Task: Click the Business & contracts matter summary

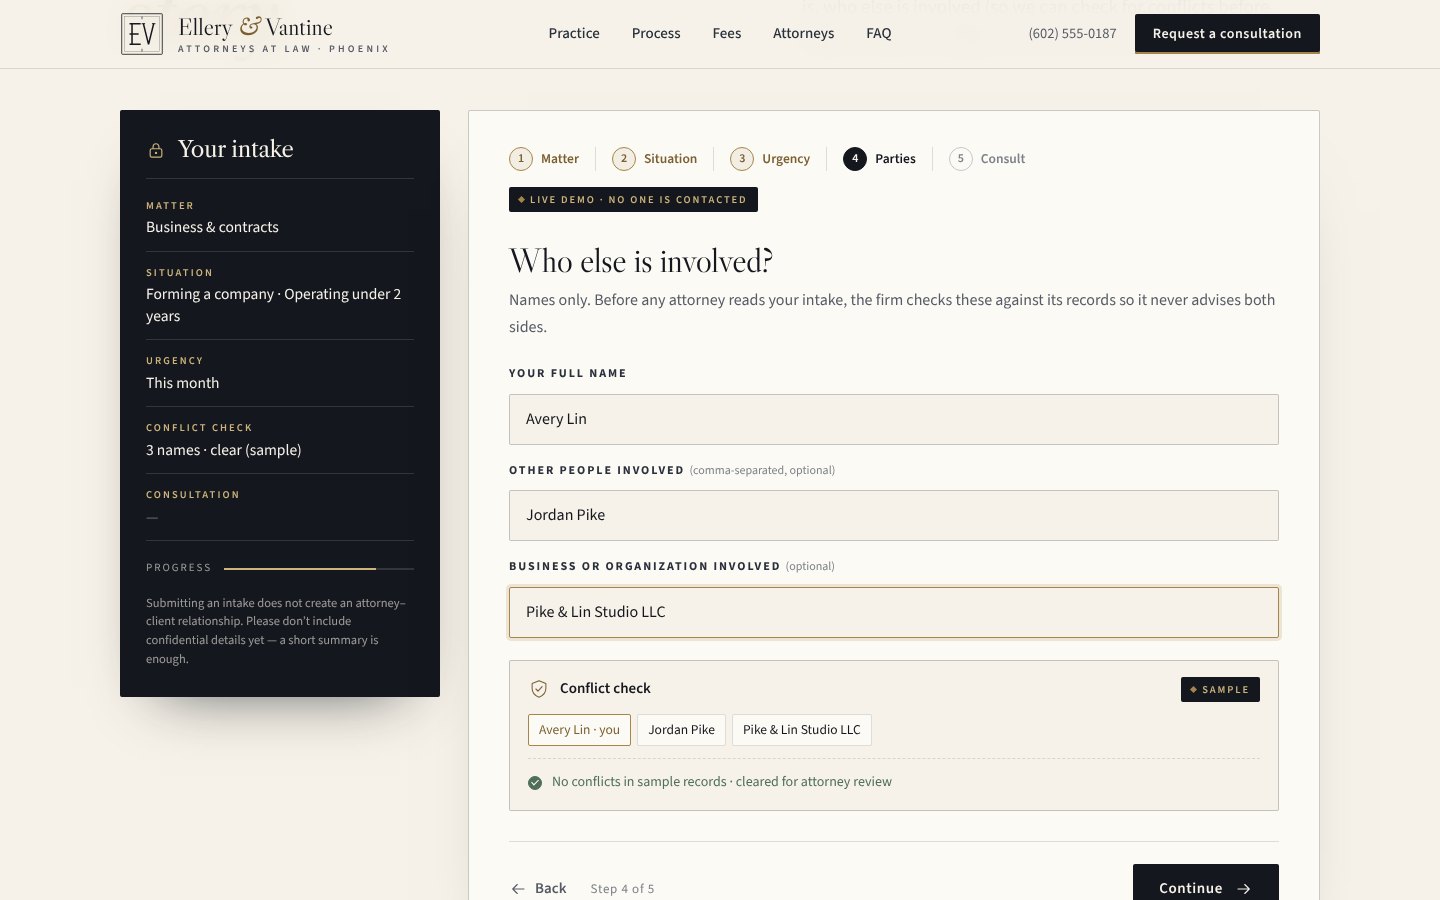Action: click(212, 227)
